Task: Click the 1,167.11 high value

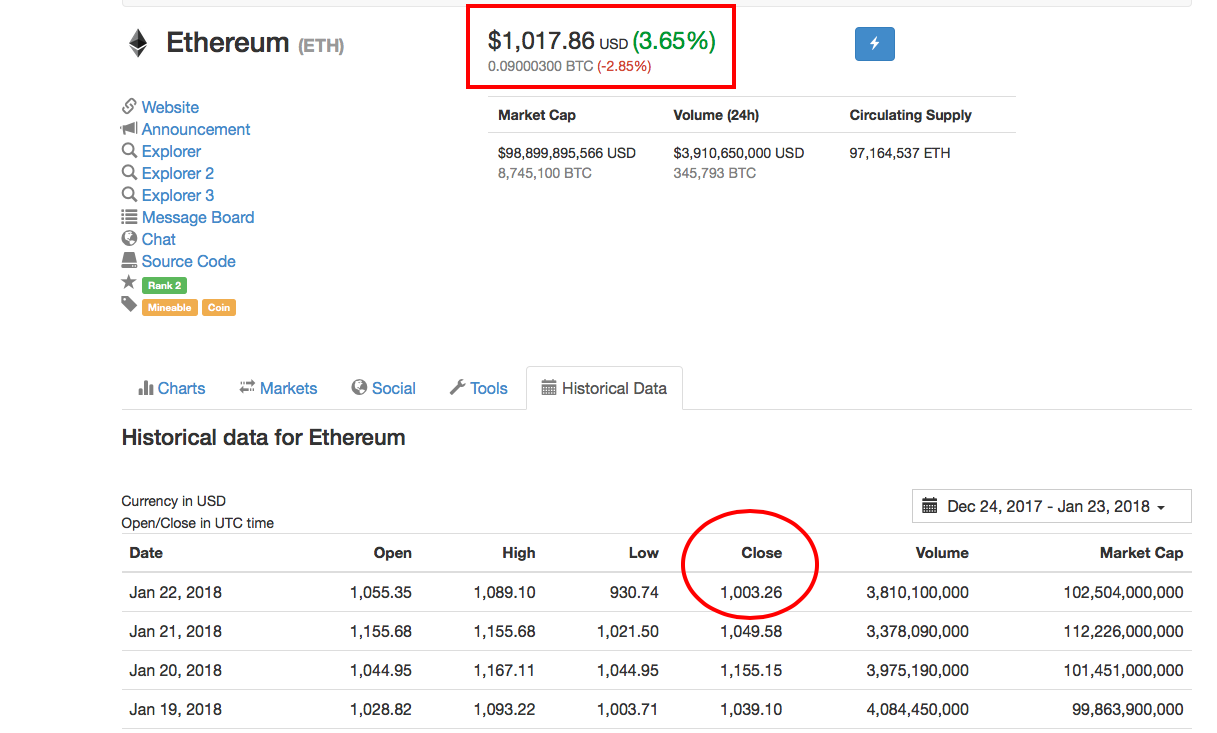Action: [x=504, y=670]
